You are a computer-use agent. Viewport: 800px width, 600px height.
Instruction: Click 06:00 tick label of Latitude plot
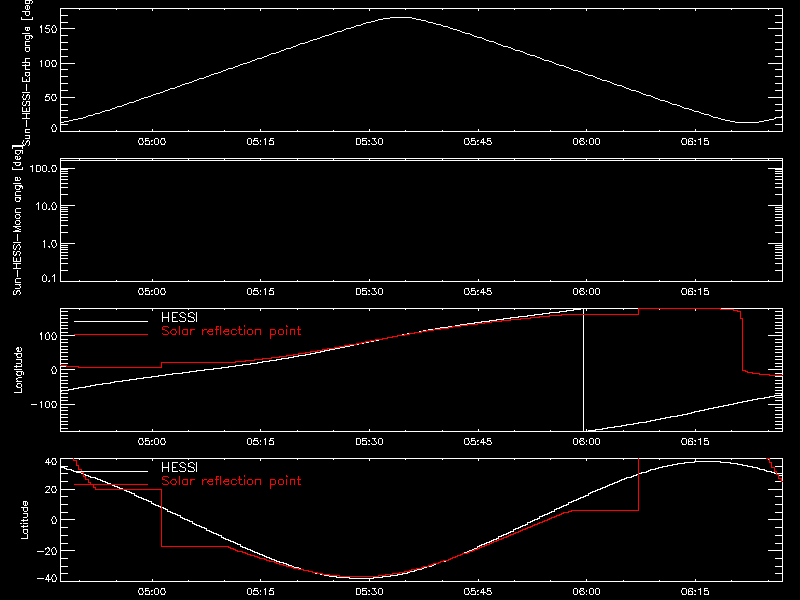tap(586, 592)
